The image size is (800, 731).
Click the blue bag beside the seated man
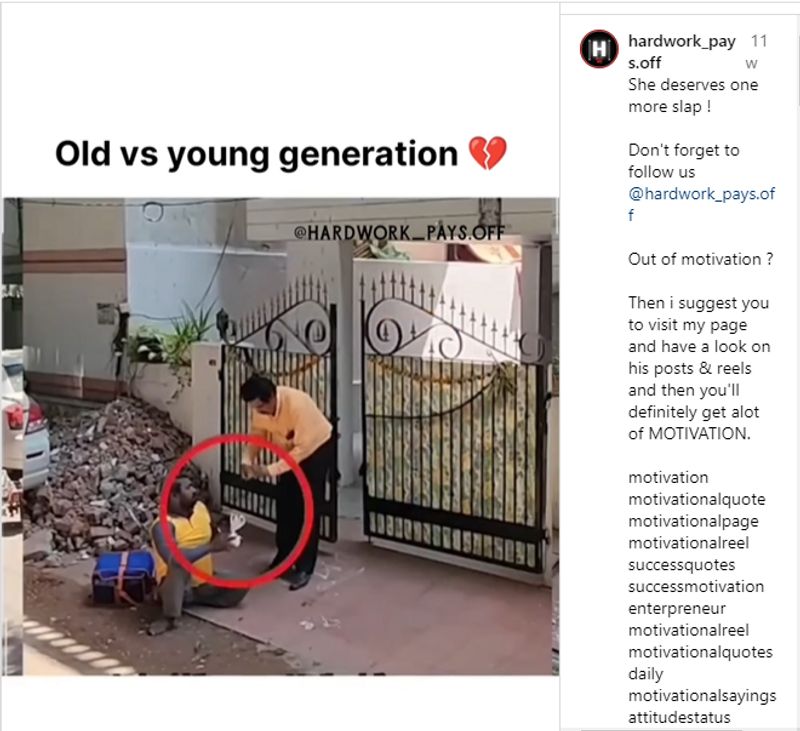(x=124, y=575)
